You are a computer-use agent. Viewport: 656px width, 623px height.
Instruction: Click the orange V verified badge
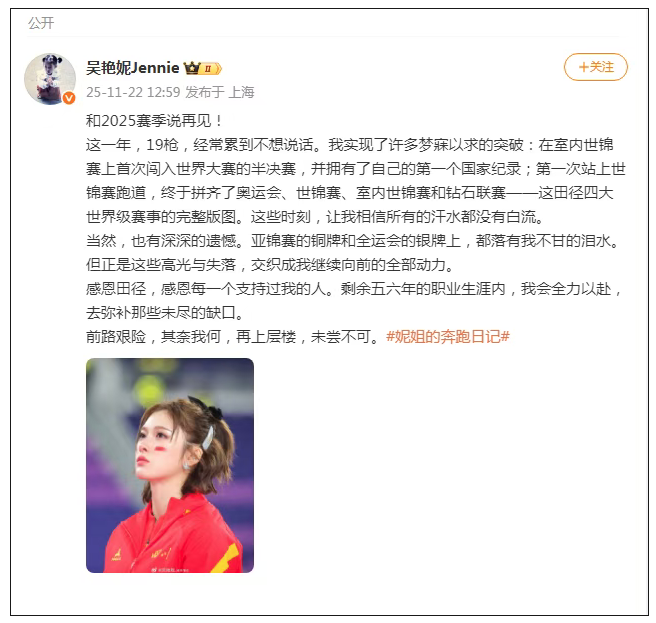pyautogui.click(x=69, y=98)
